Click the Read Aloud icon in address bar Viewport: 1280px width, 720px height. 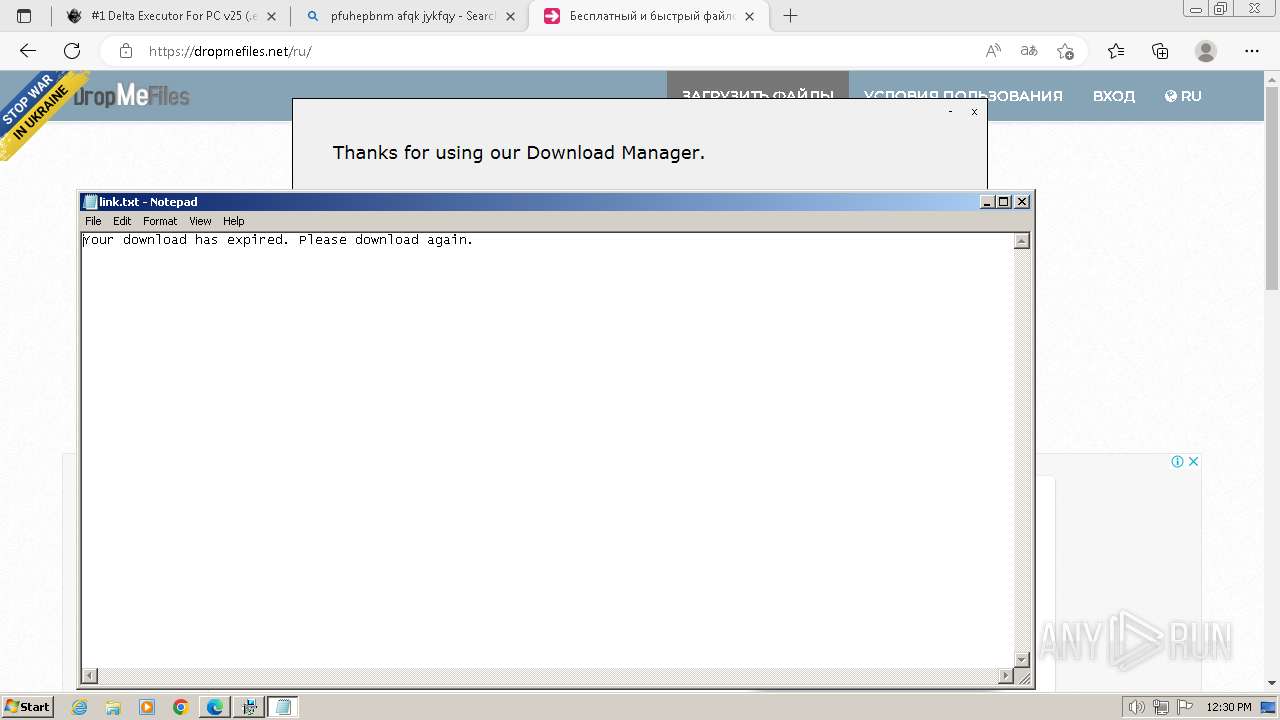pyautogui.click(x=993, y=51)
